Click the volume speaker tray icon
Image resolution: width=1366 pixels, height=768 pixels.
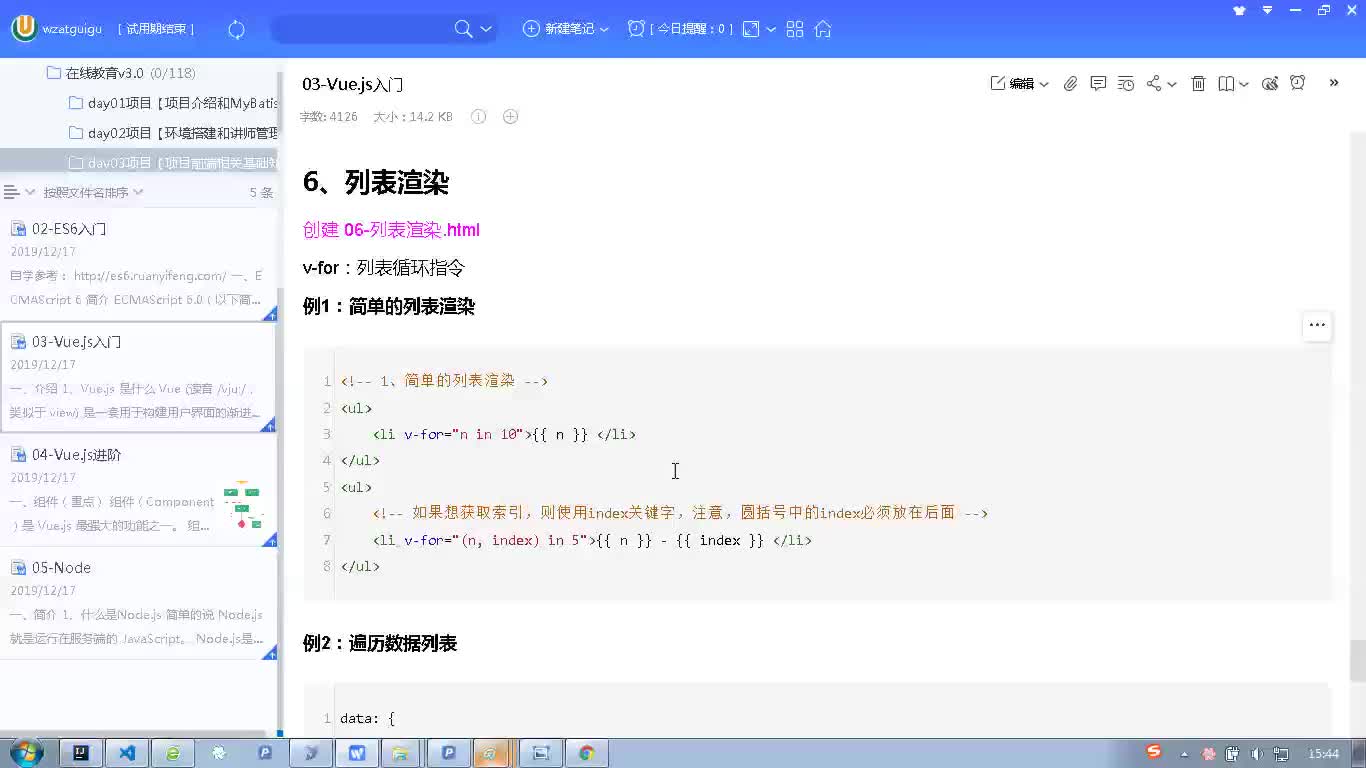coord(1256,754)
